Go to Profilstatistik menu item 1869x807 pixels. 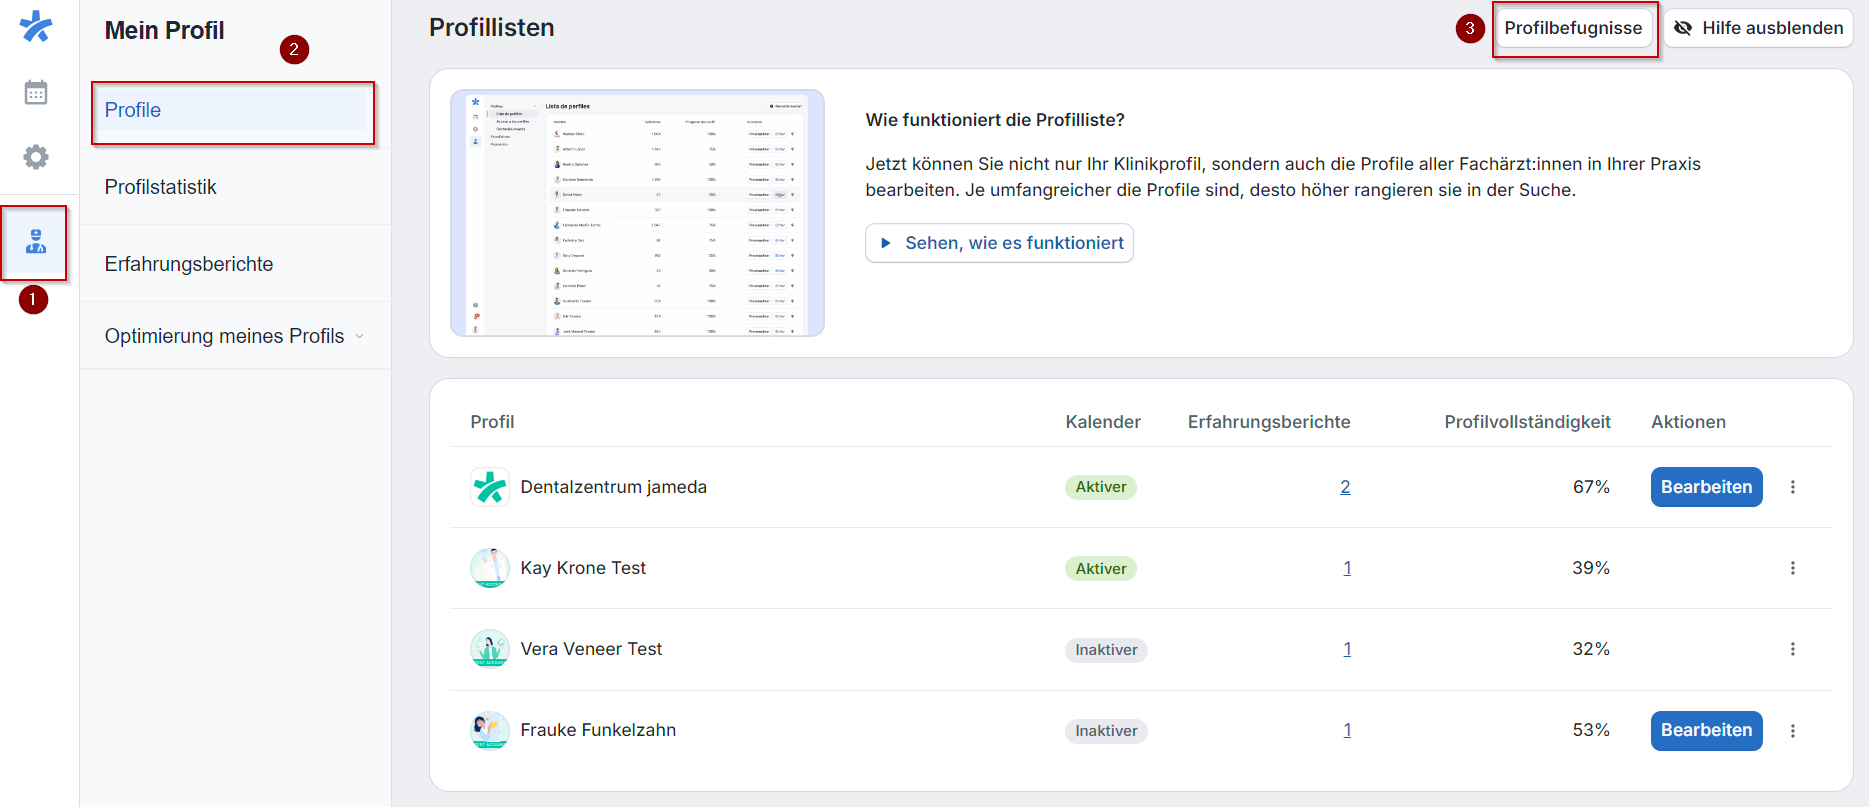point(161,187)
